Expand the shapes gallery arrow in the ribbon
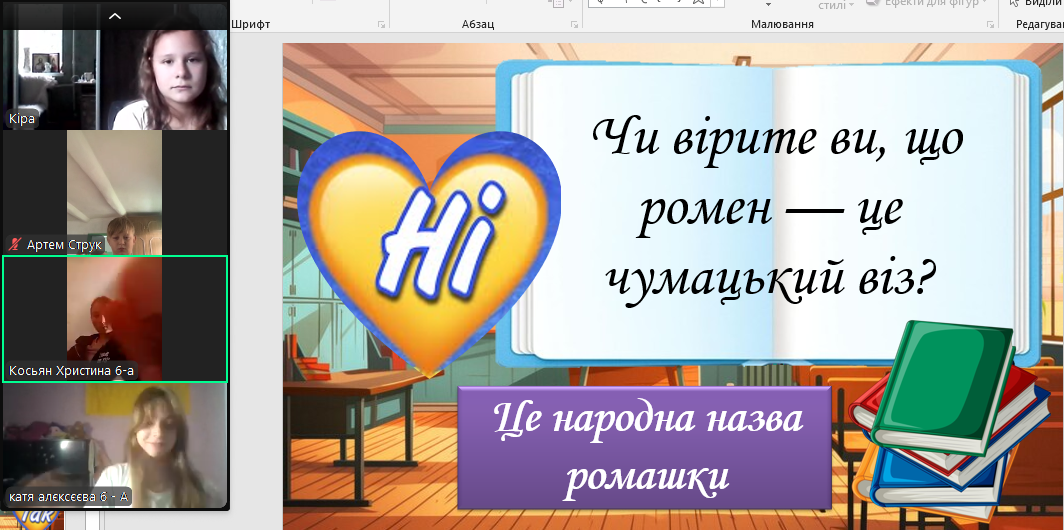Screen dimensions: 1064x530 pos(717,3)
